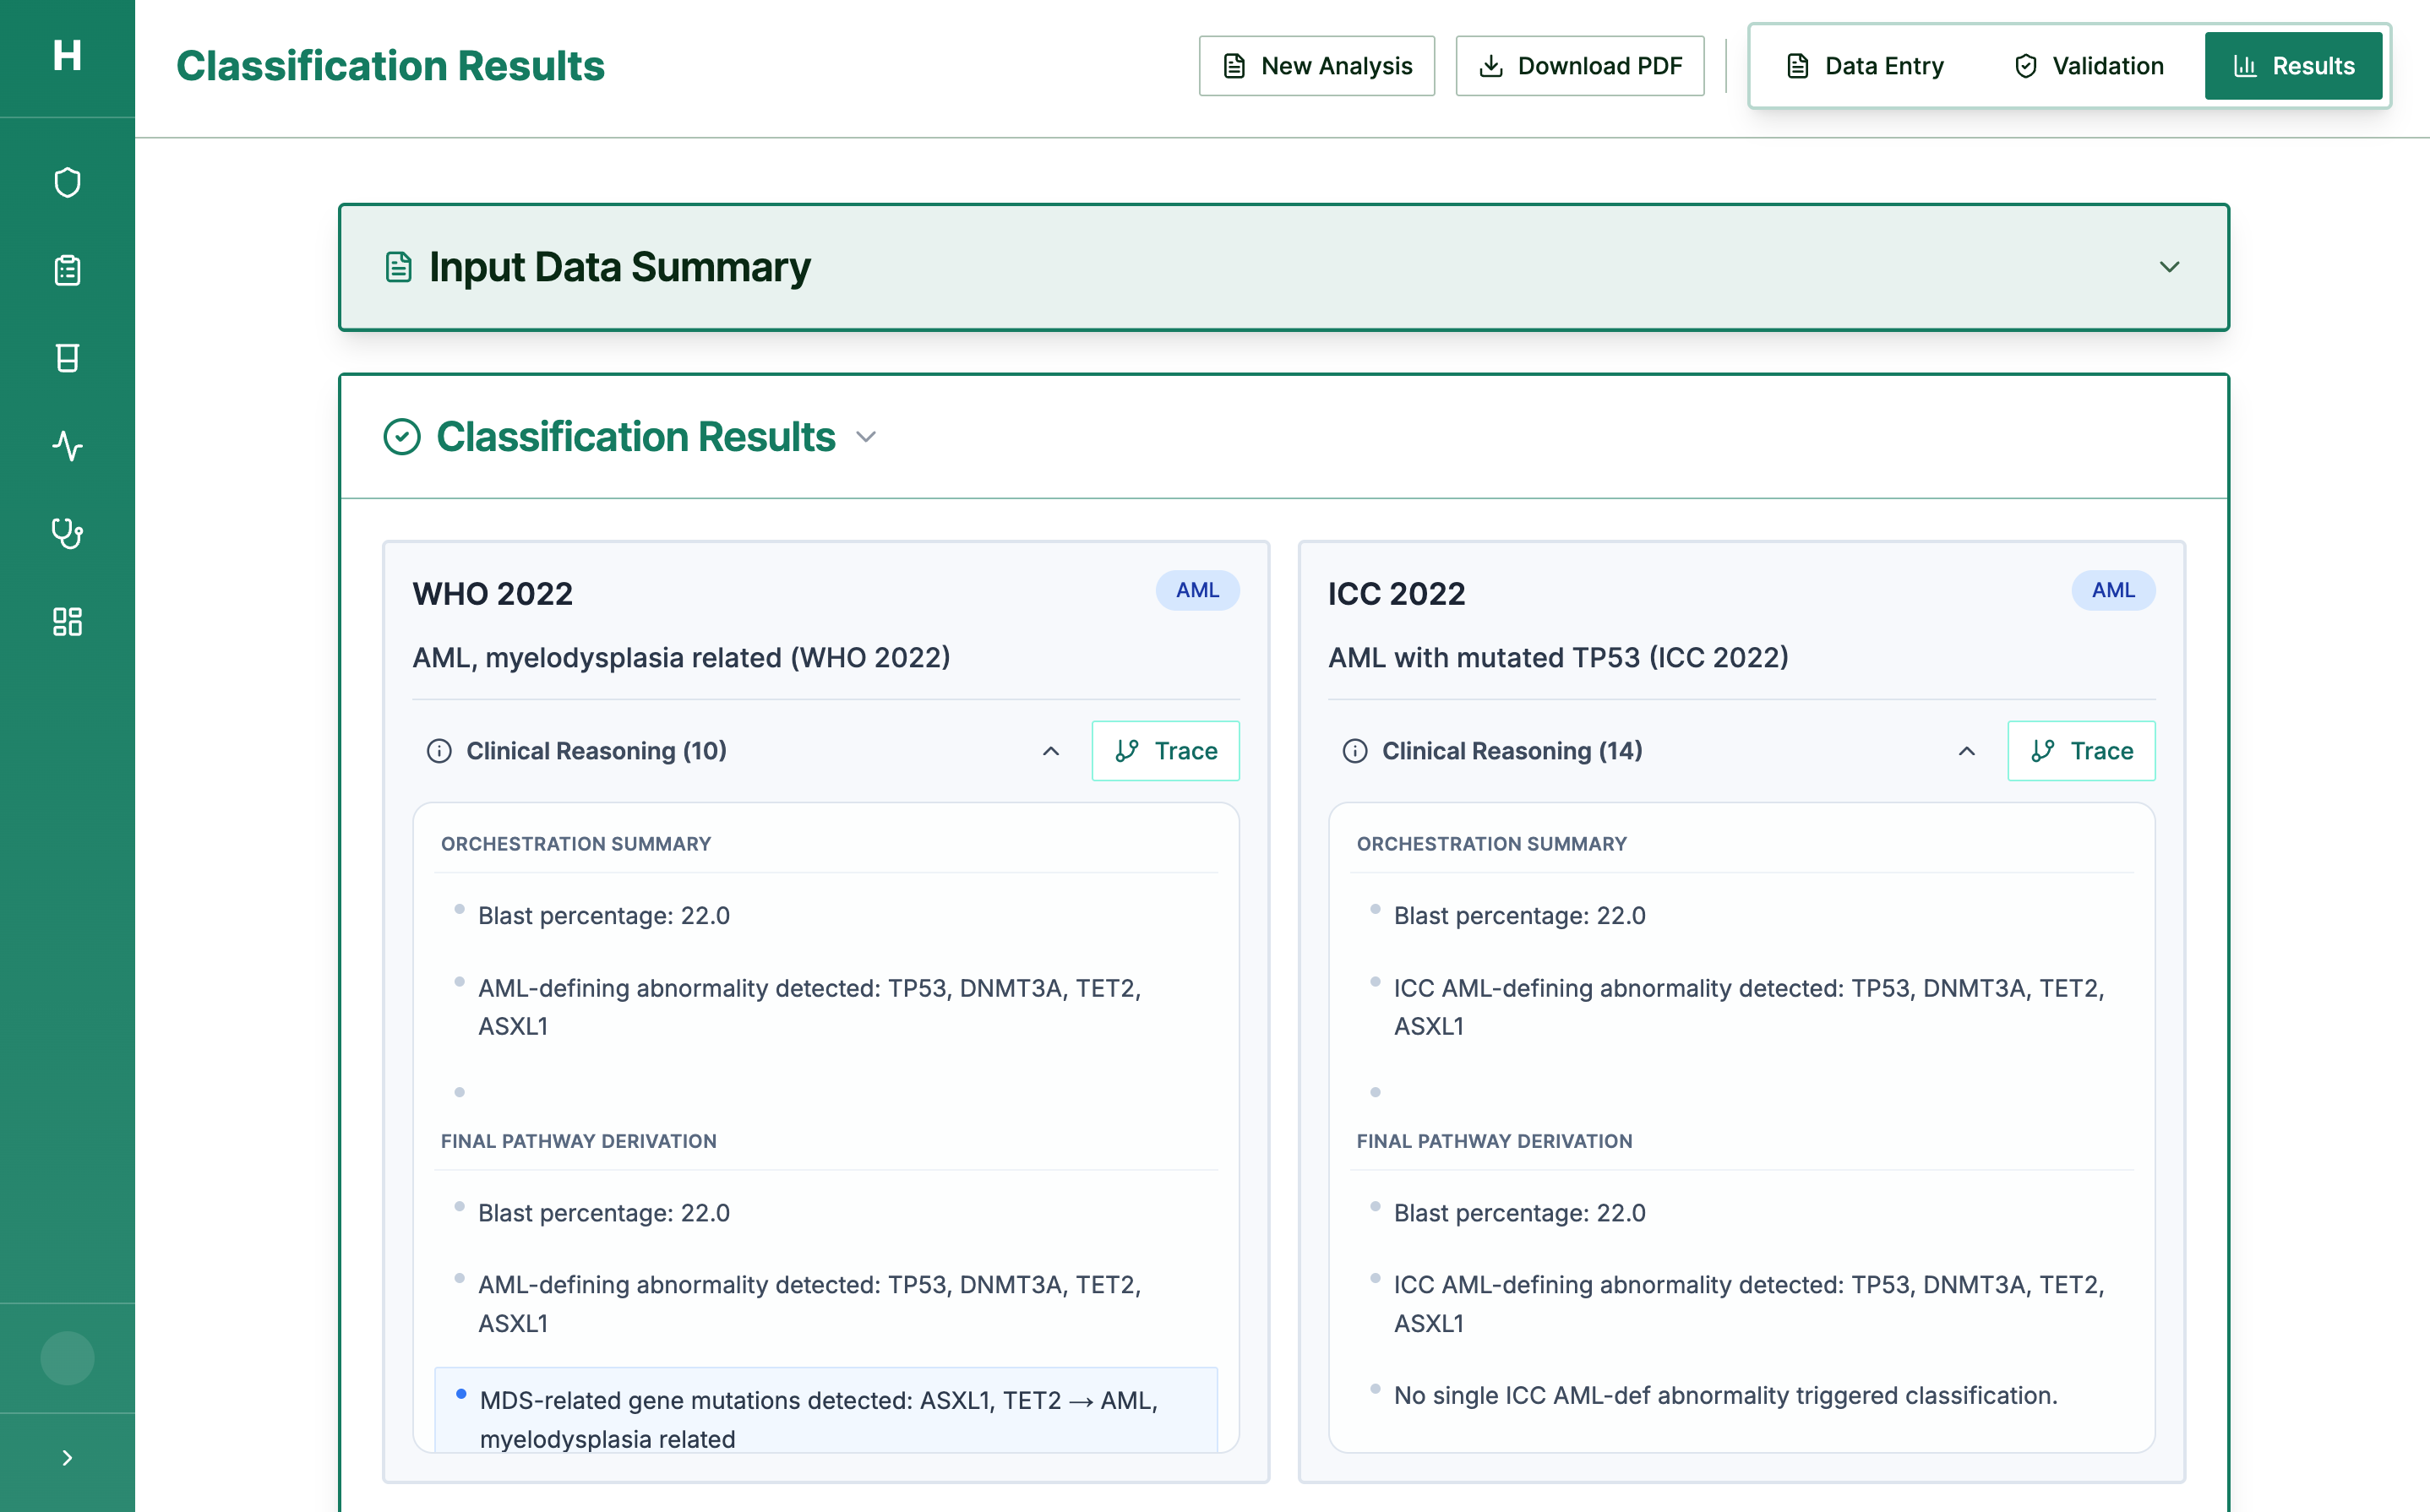Click the New Analysis button
The height and width of the screenshot is (1512, 2430).
point(1316,66)
